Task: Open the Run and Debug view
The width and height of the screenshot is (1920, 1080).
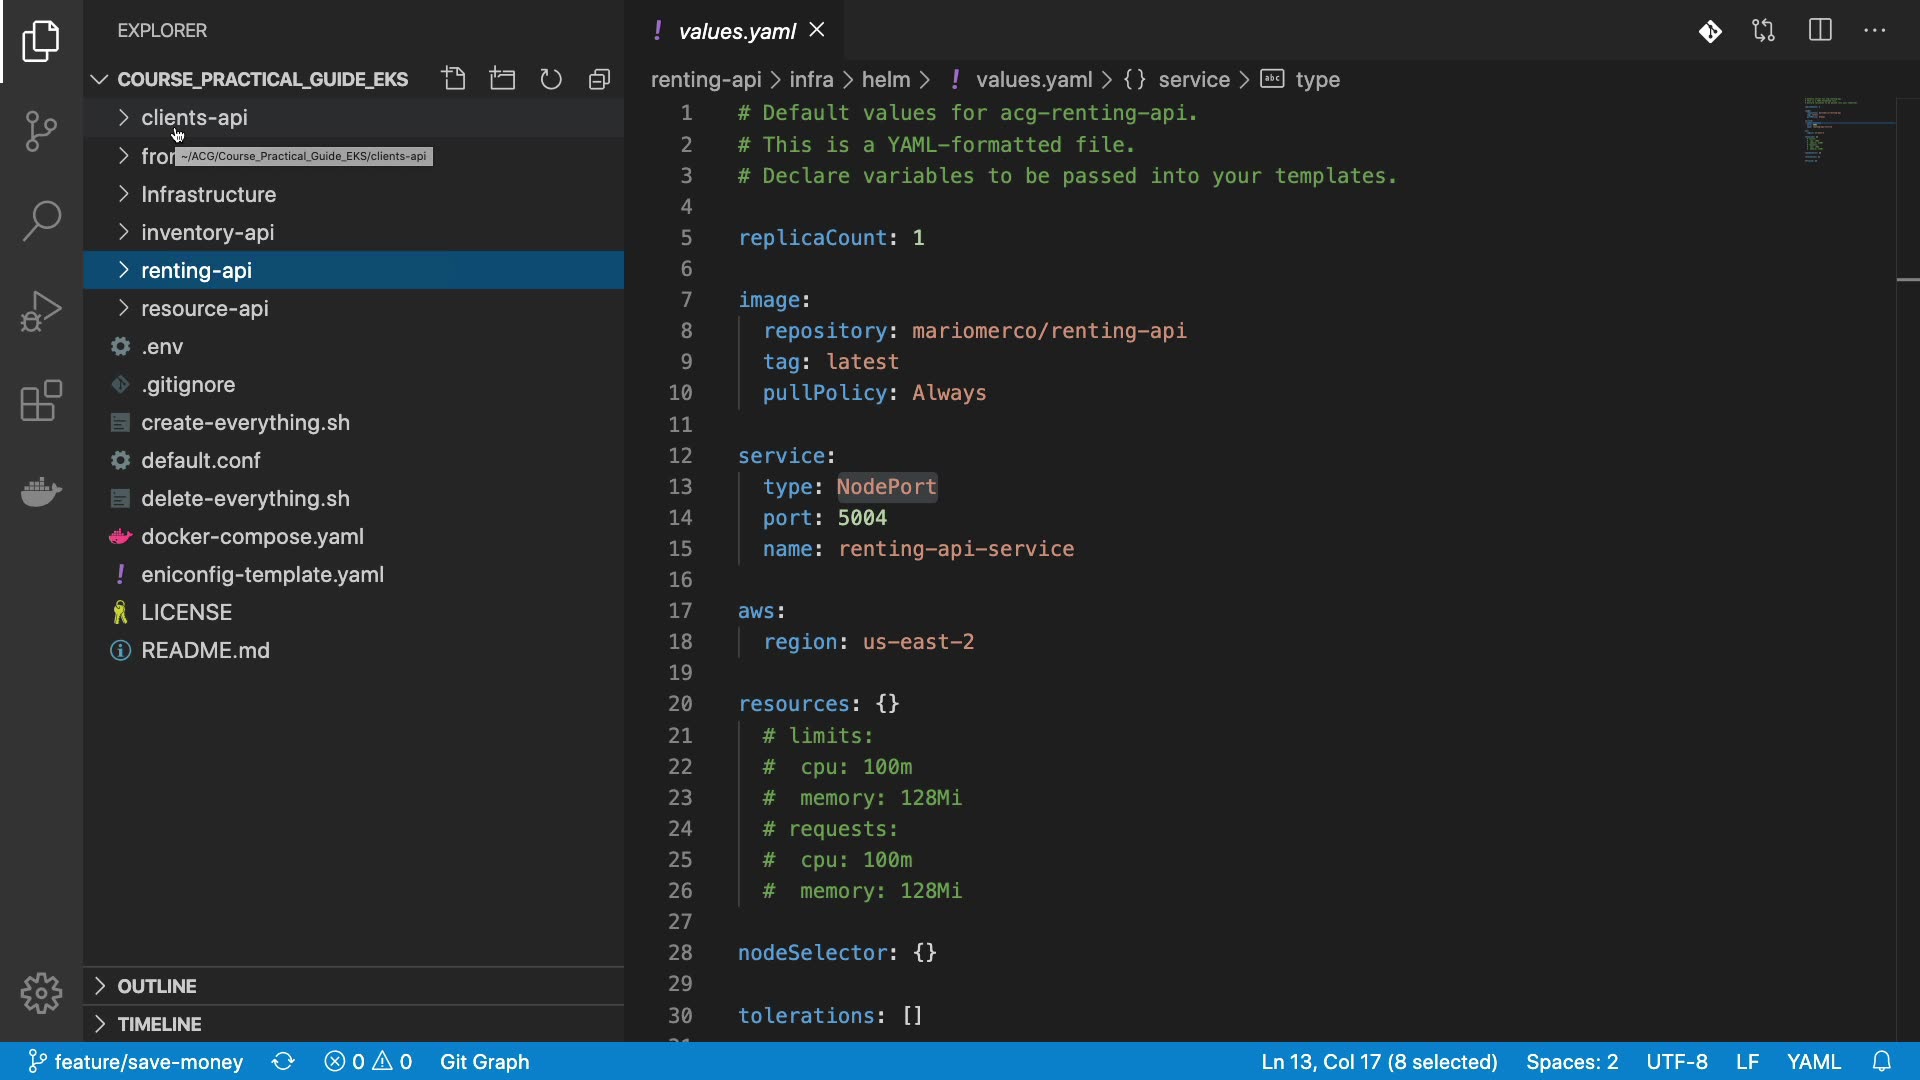Action: 41,311
